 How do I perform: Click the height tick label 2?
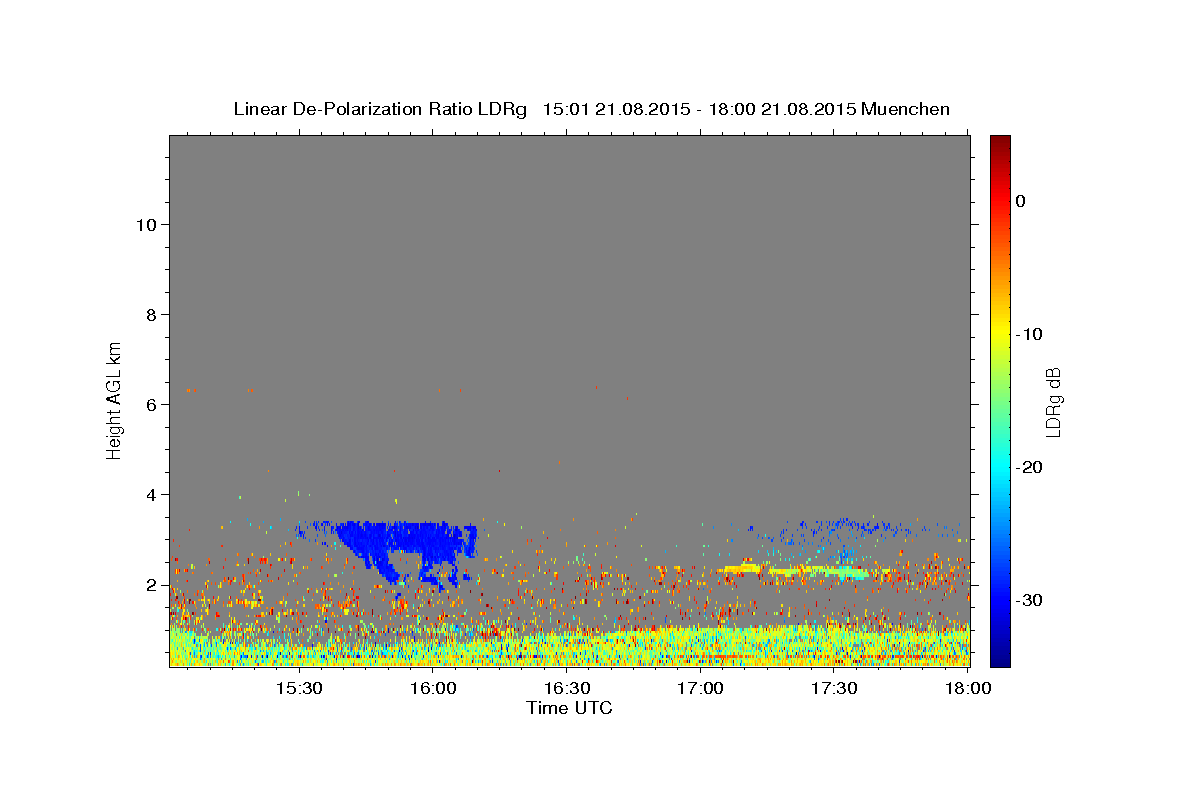click(x=151, y=585)
